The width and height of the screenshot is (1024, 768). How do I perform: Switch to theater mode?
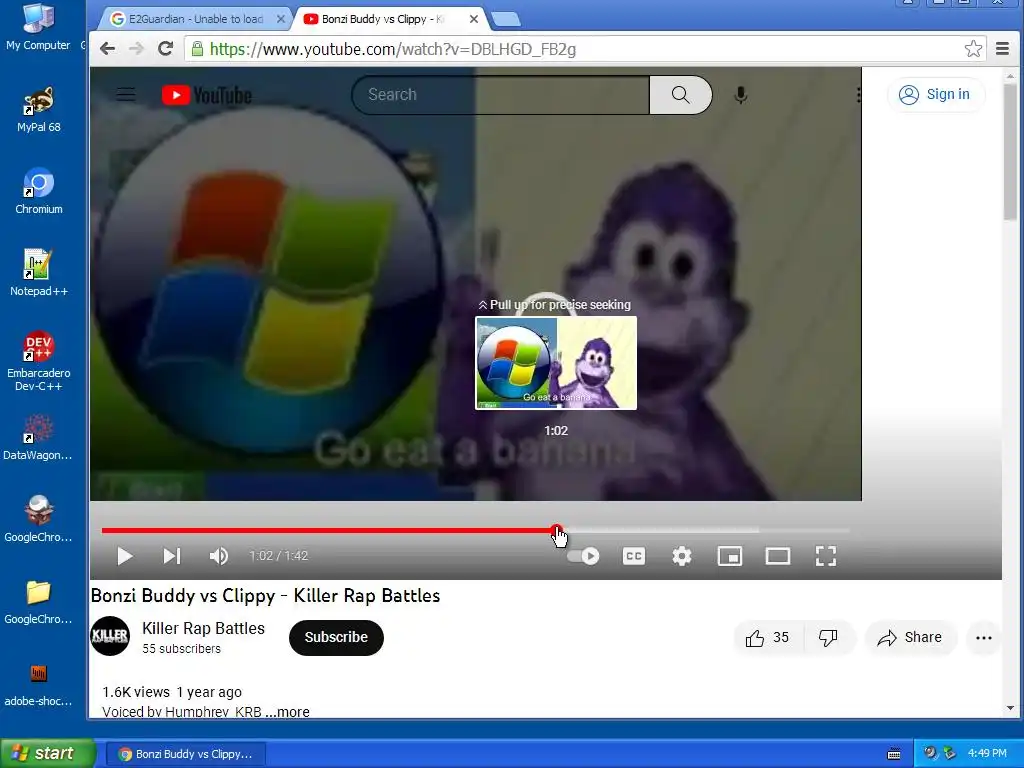pyautogui.click(x=778, y=556)
